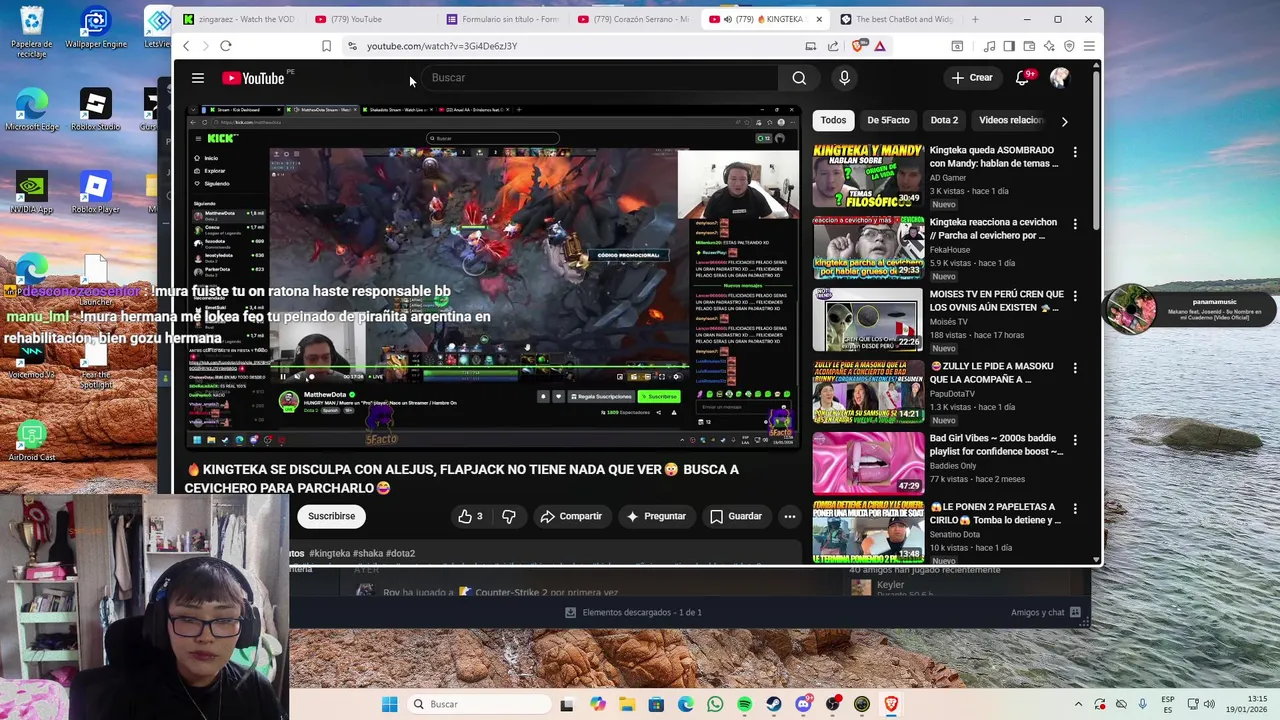Viewport: 1280px width, 720px height.
Task: Open options menu for Kingteka reacciona a cevichon
Action: (x=1075, y=224)
